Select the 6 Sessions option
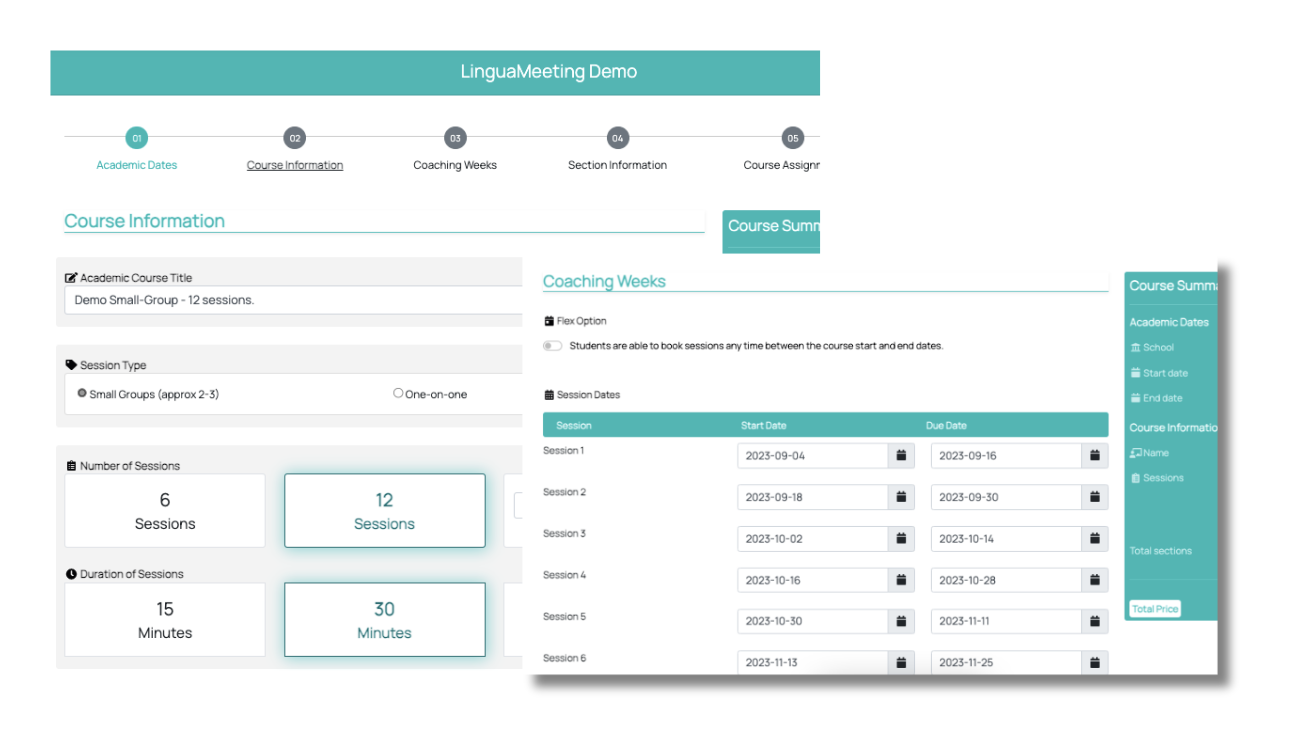The height and width of the screenshot is (752, 1303). click(x=165, y=511)
